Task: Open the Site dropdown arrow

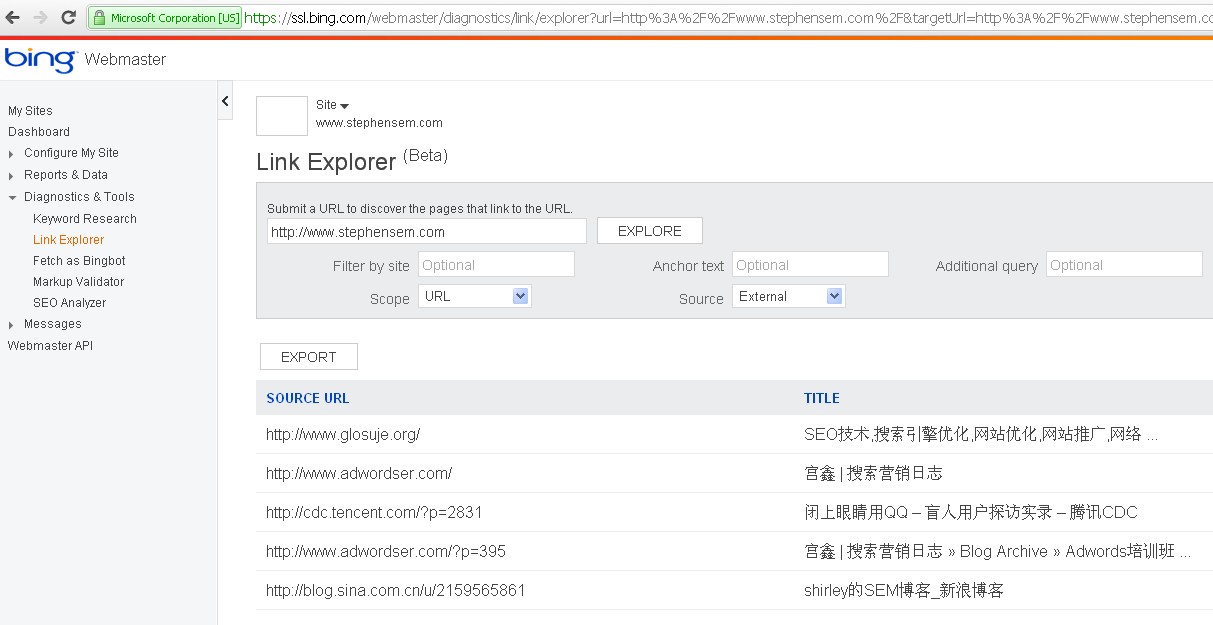Action: 344,106
